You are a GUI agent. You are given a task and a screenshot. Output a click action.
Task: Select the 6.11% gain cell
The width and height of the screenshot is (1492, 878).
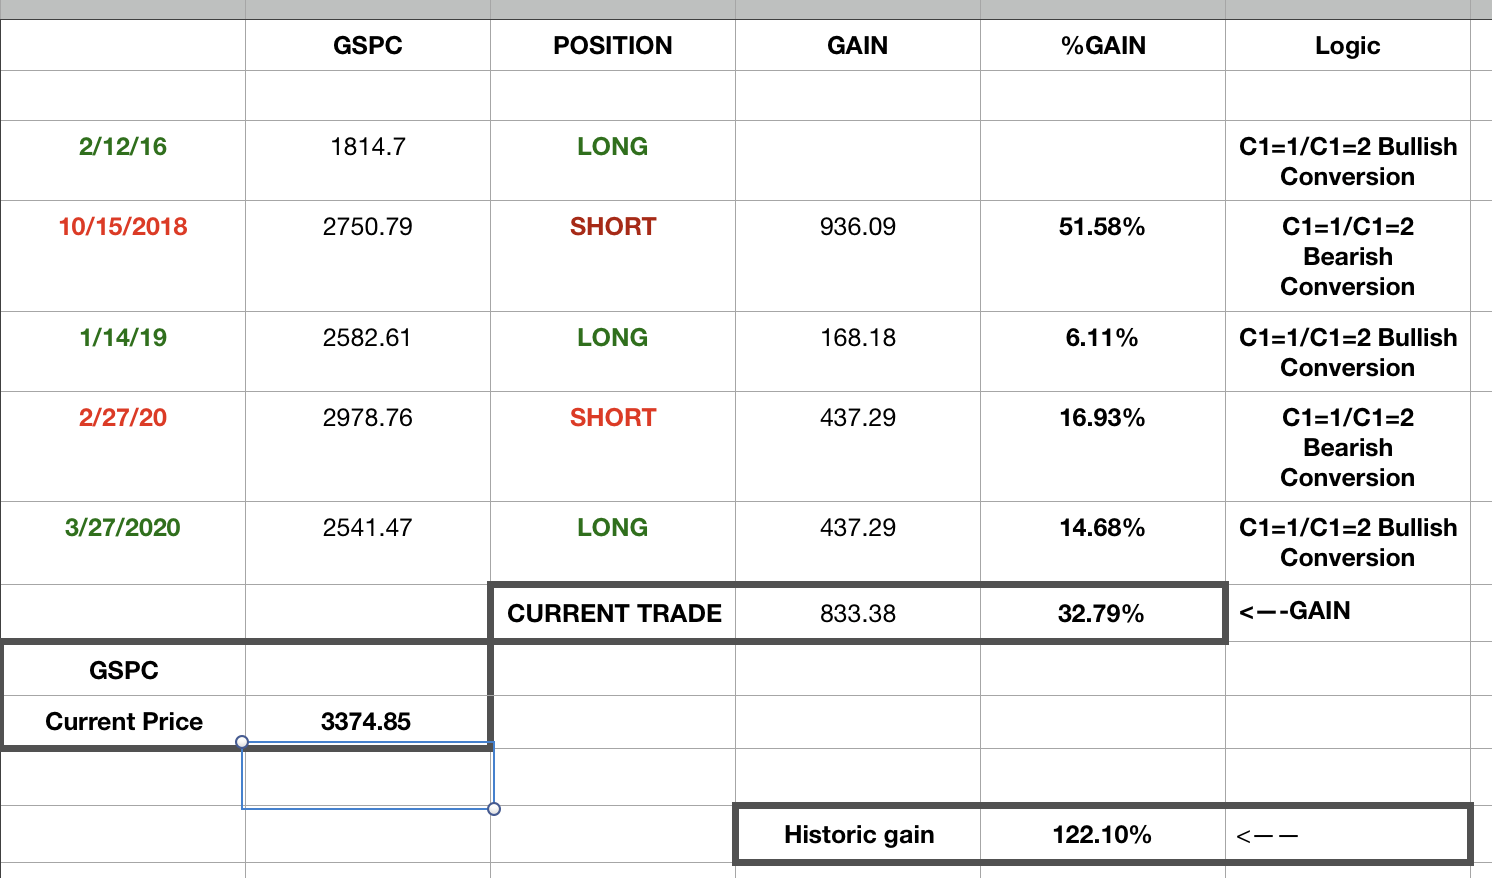pos(1102,338)
